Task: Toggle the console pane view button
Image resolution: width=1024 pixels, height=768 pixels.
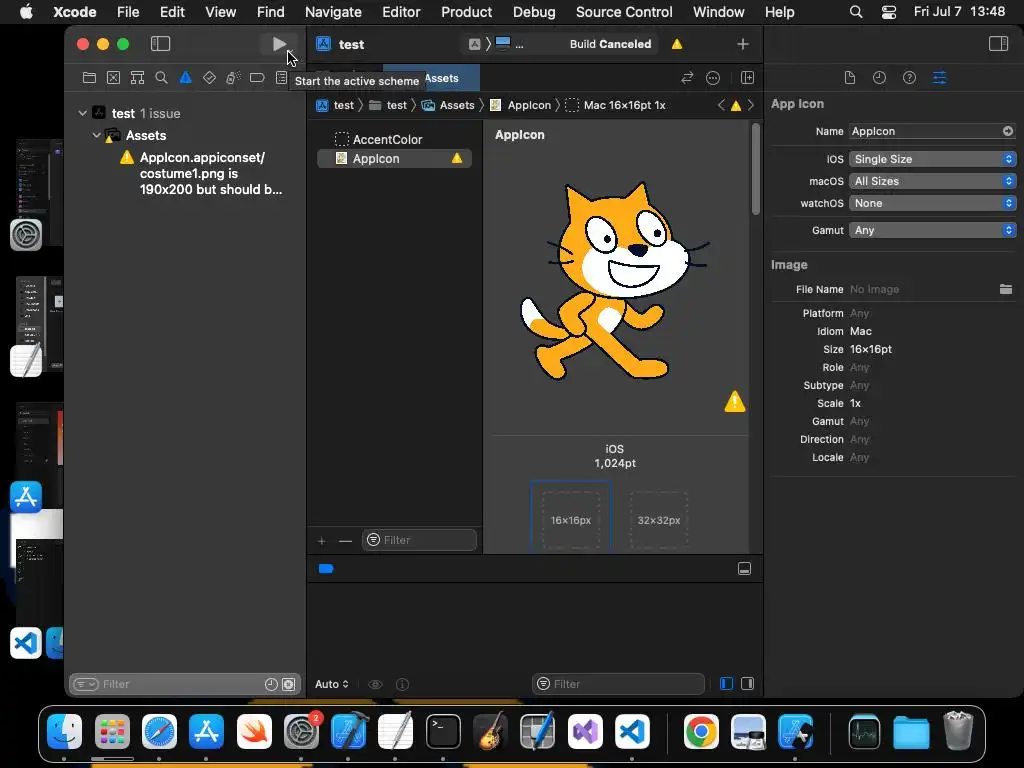Action: (747, 684)
